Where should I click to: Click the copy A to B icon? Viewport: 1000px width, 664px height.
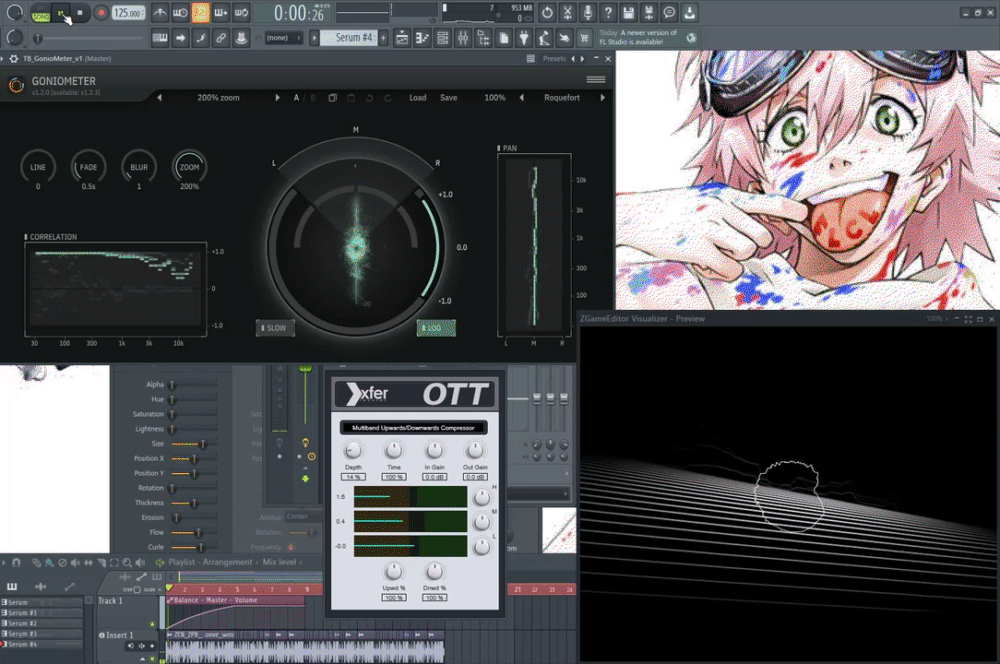click(x=332, y=98)
